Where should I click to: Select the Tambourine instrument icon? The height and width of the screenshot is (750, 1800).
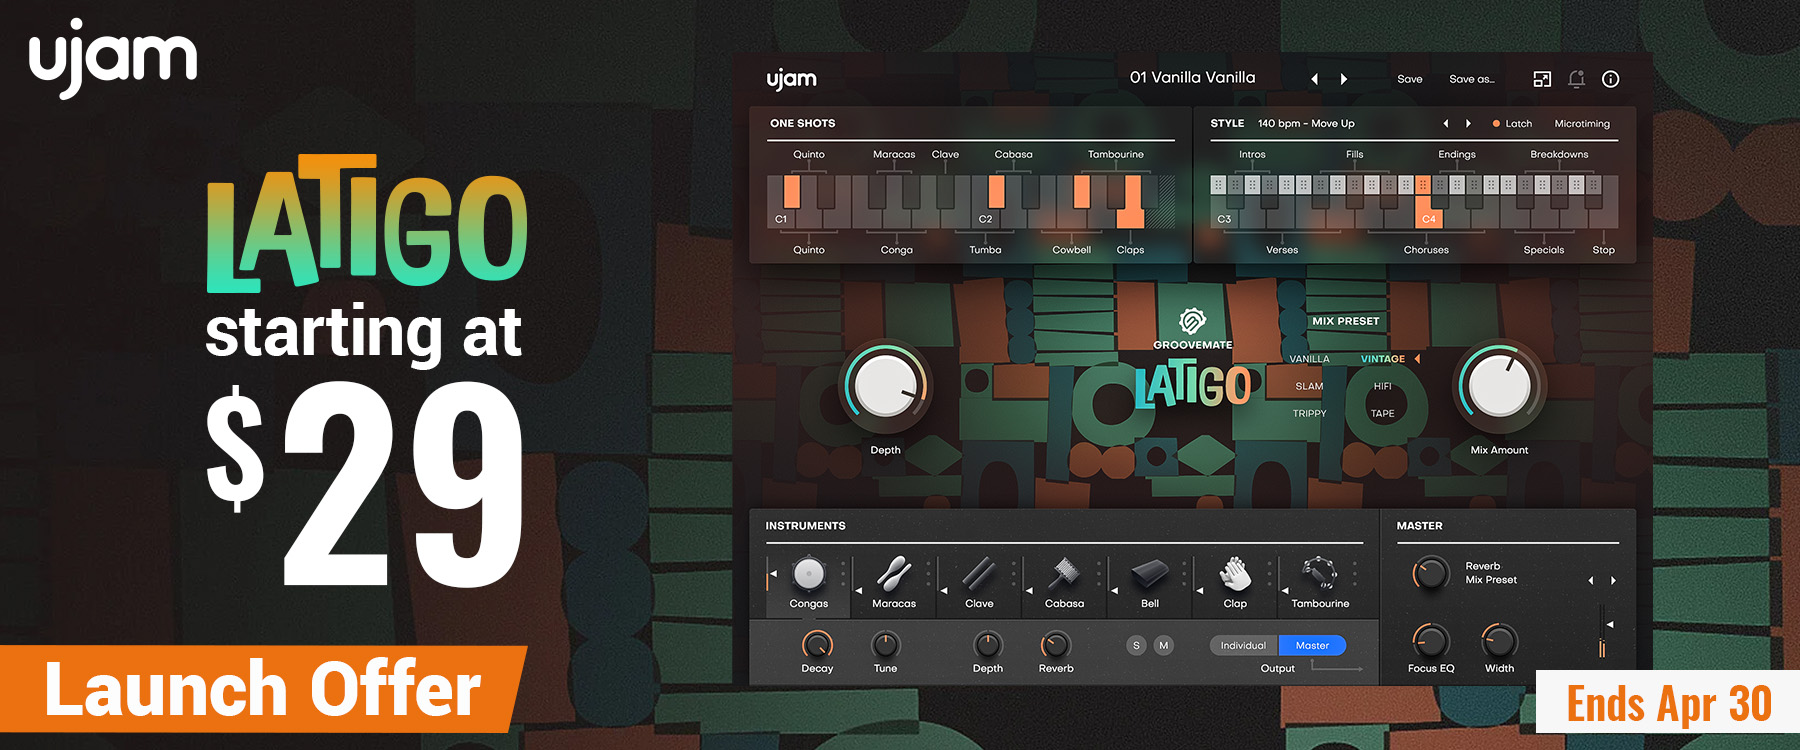pyautogui.click(x=1320, y=575)
